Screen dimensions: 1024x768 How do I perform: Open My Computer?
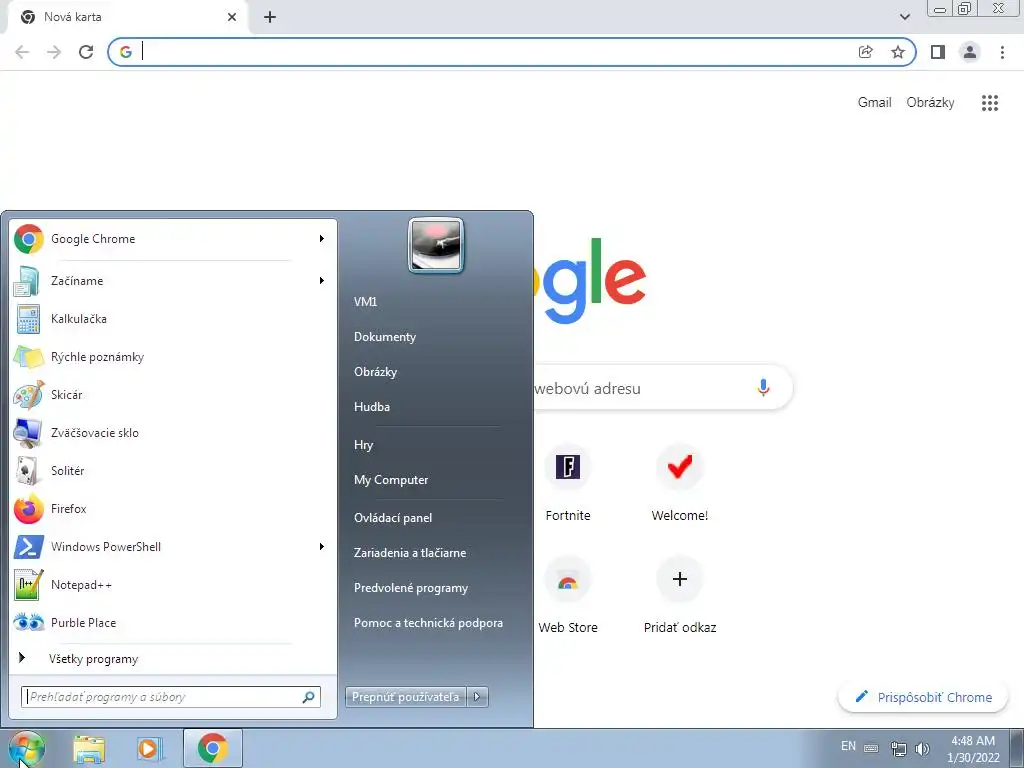coord(391,480)
